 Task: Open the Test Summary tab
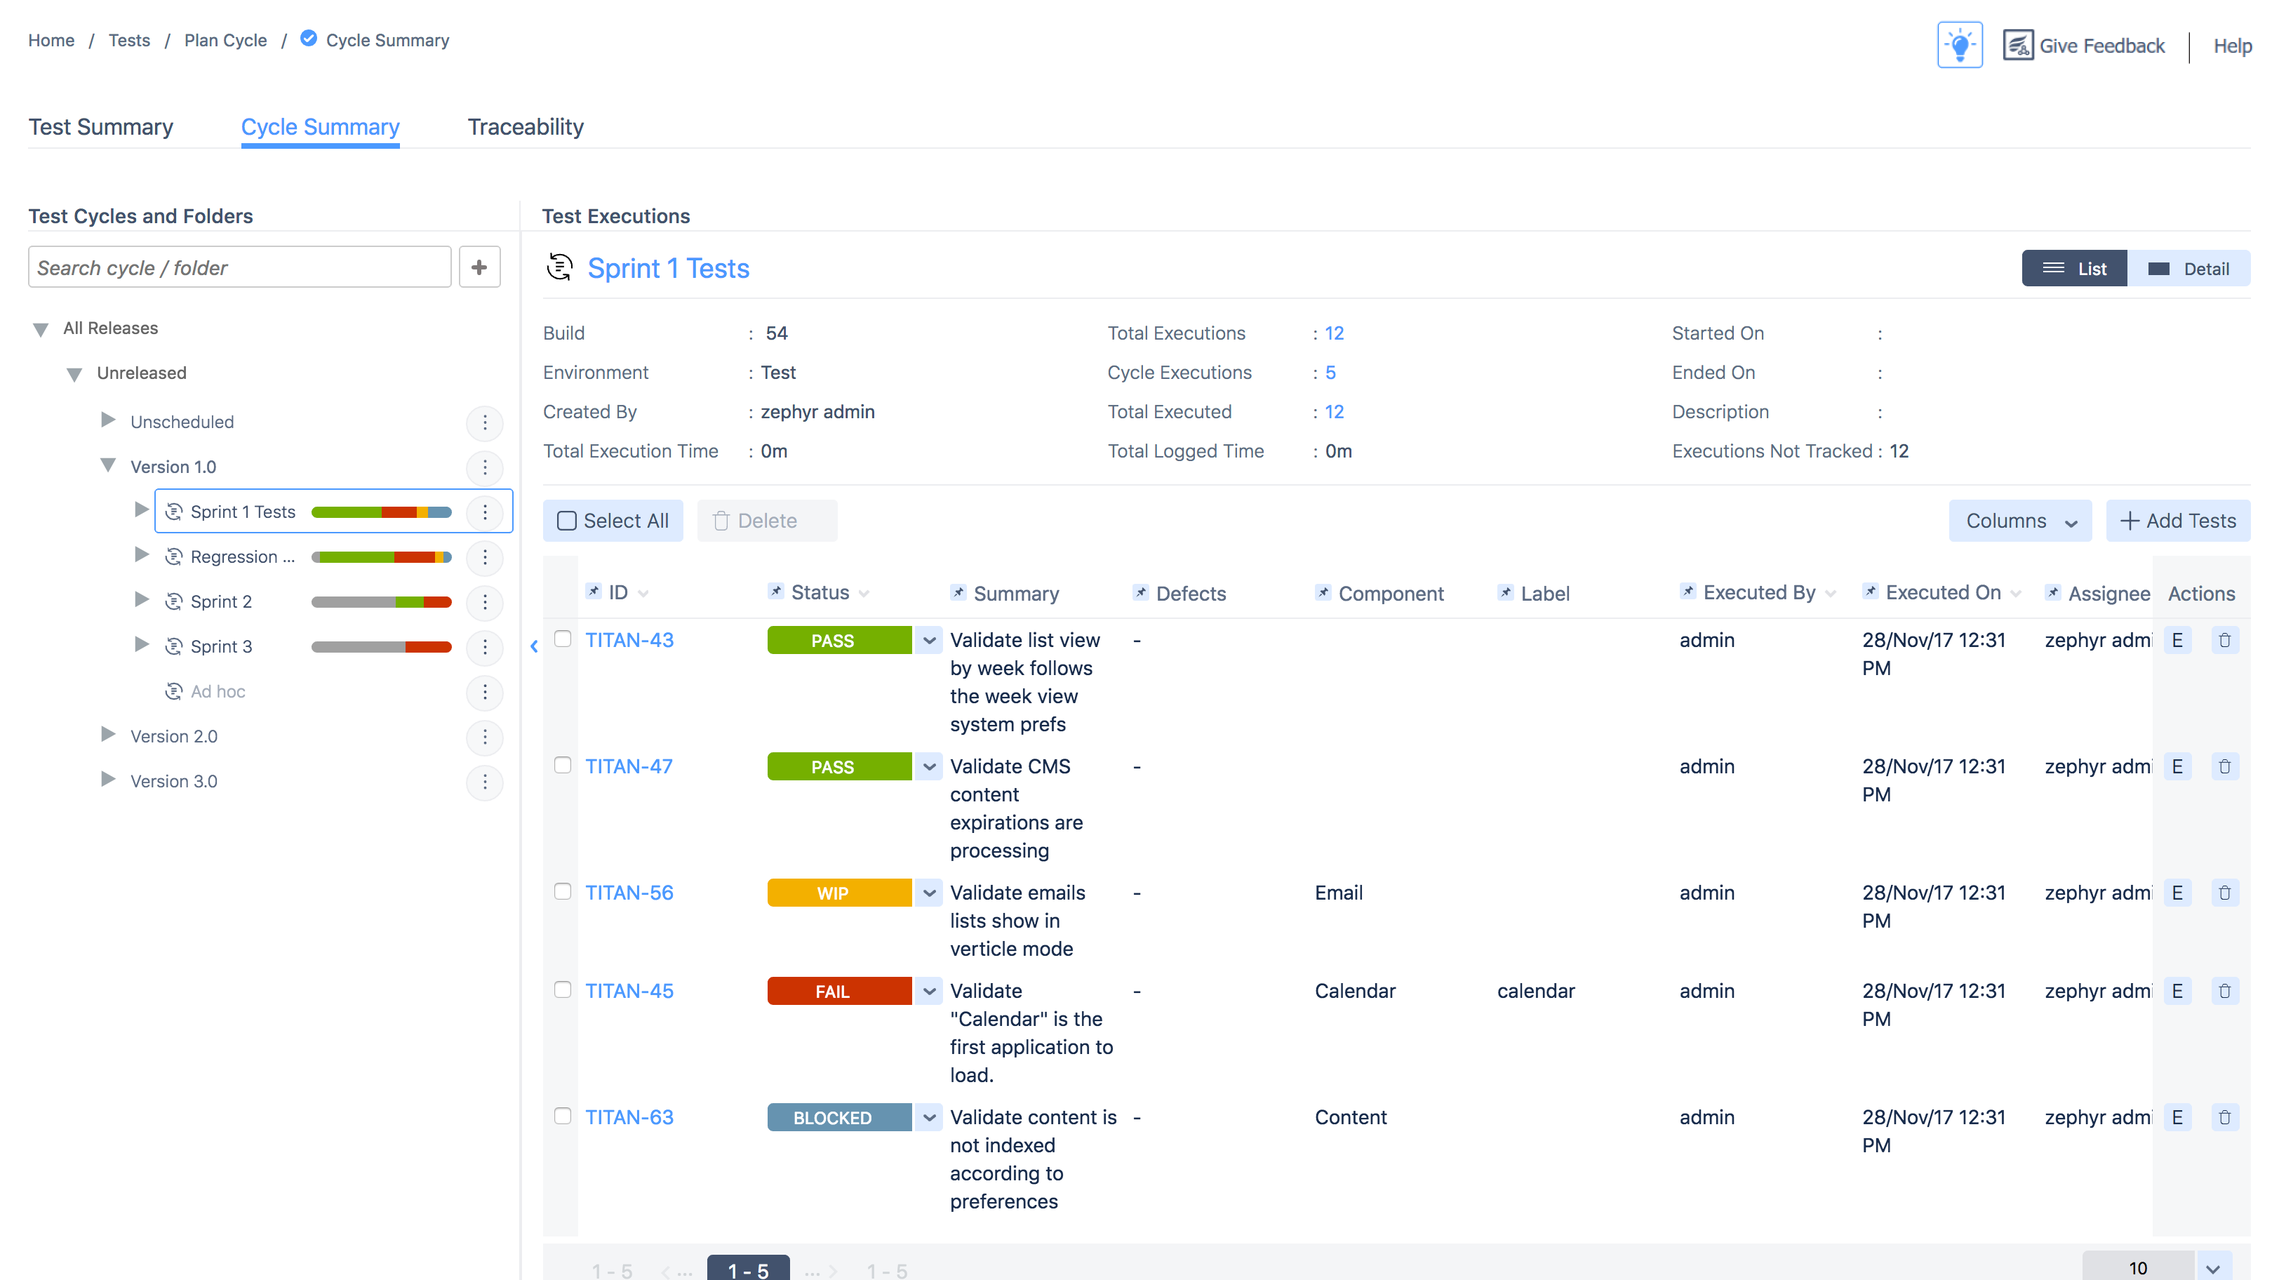101,127
